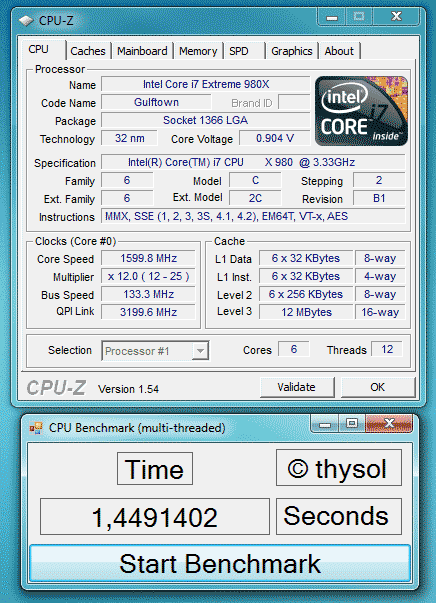Click the Ext. Model value 2C
Image resolution: width=436 pixels, height=603 pixels.
tap(255, 198)
